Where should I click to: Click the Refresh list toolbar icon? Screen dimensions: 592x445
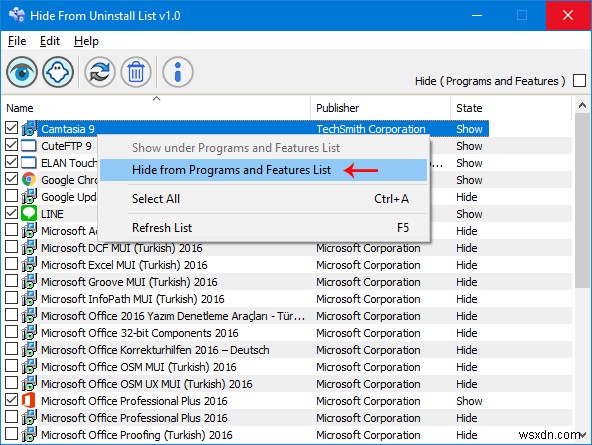[100, 72]
